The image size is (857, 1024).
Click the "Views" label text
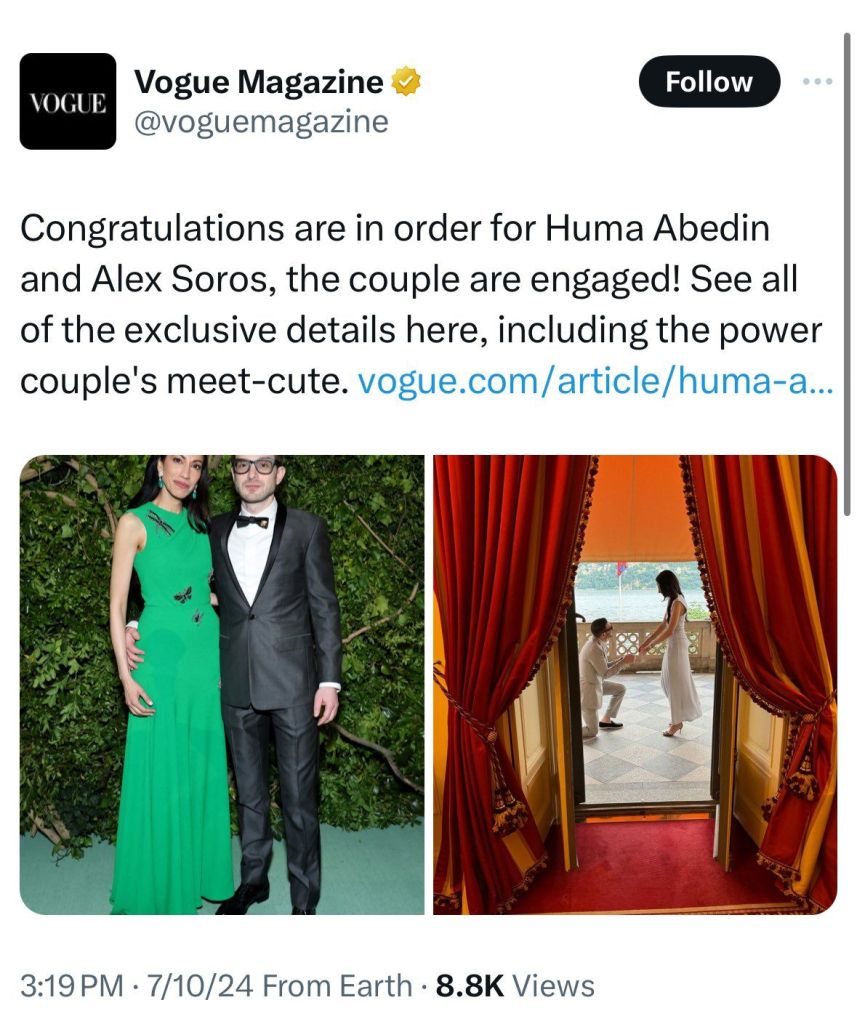pos(553,985)
